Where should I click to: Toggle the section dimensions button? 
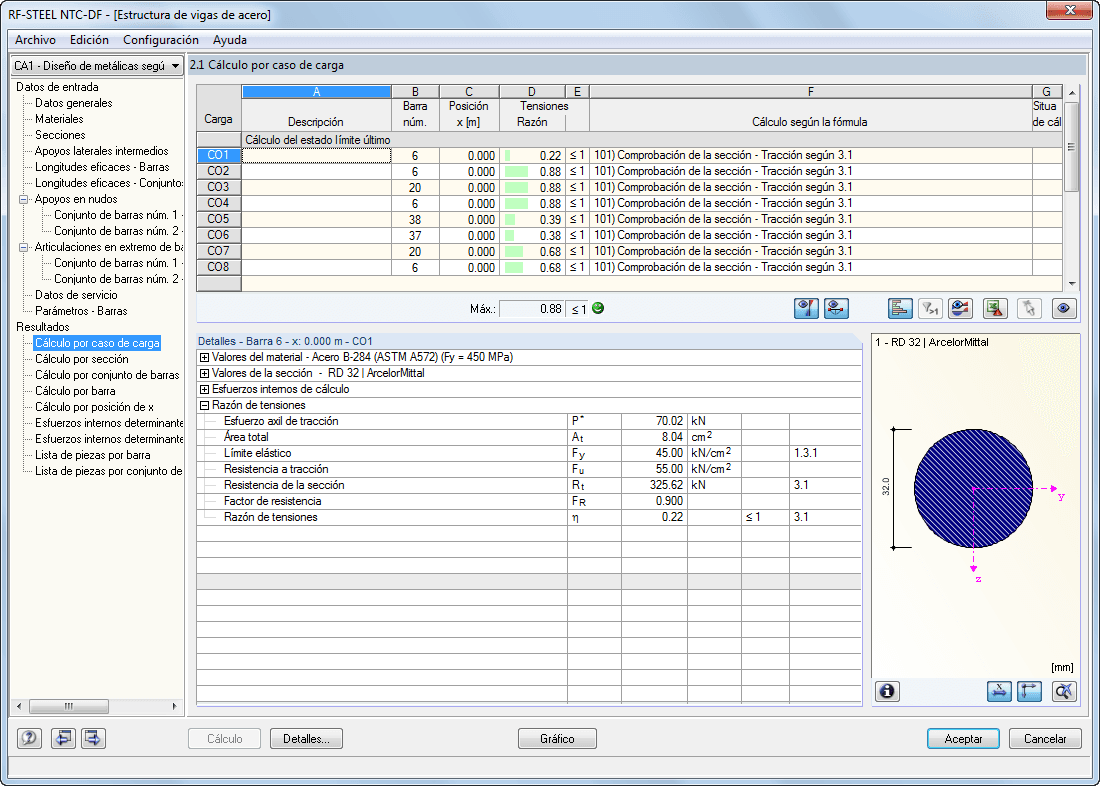999,691
